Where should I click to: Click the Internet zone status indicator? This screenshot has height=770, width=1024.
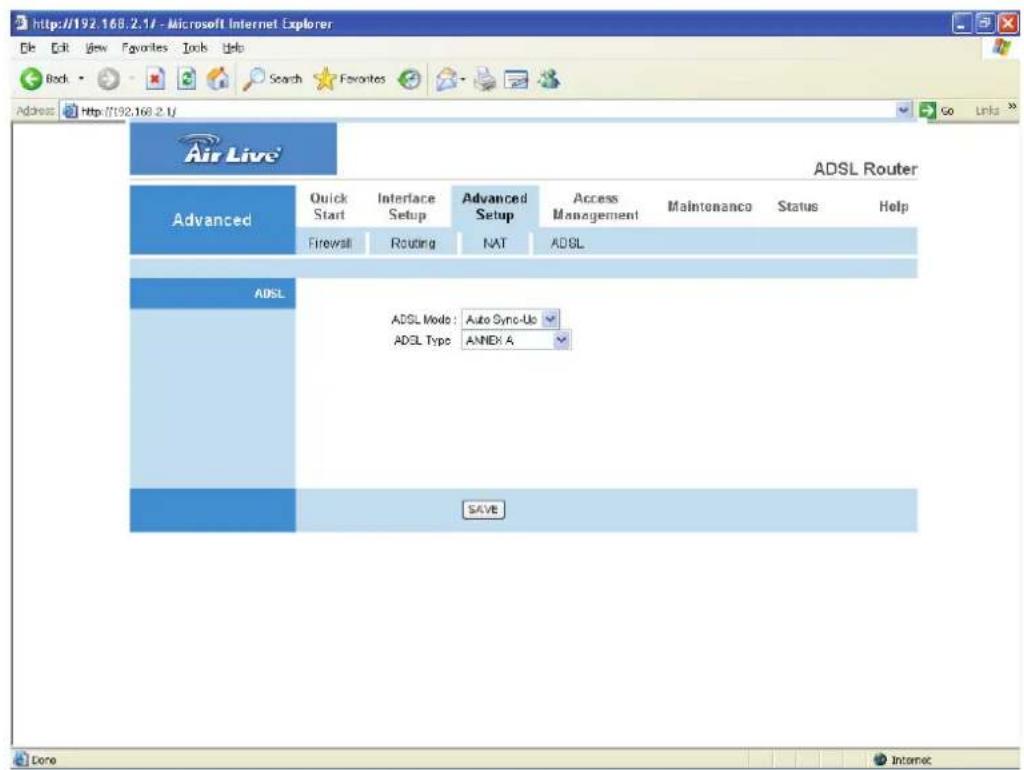click(x=903, y=760)
